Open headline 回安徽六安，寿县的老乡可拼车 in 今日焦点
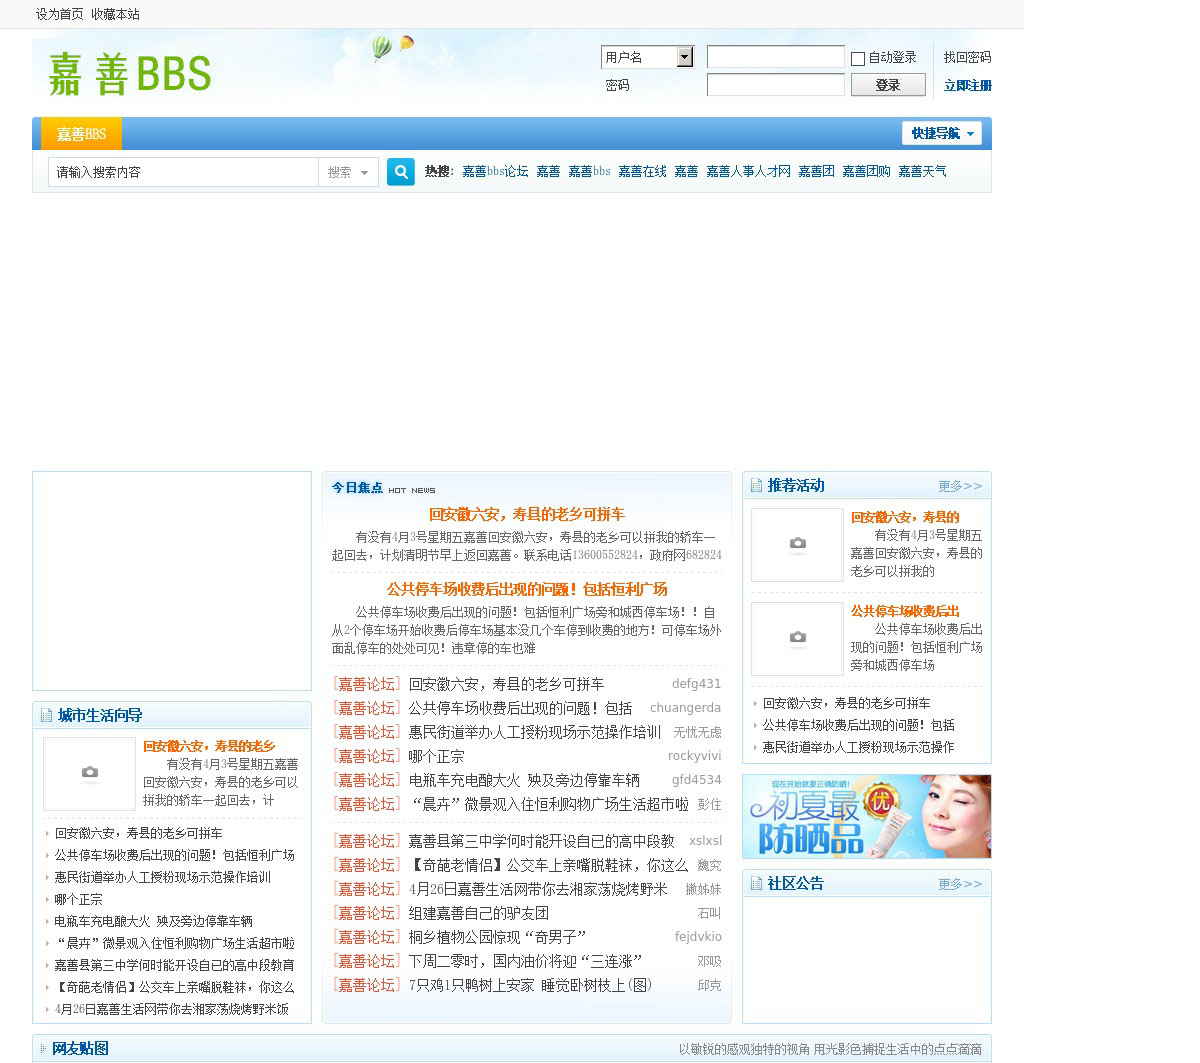This screenshot has height=1063, width=1200. point(527,514)
